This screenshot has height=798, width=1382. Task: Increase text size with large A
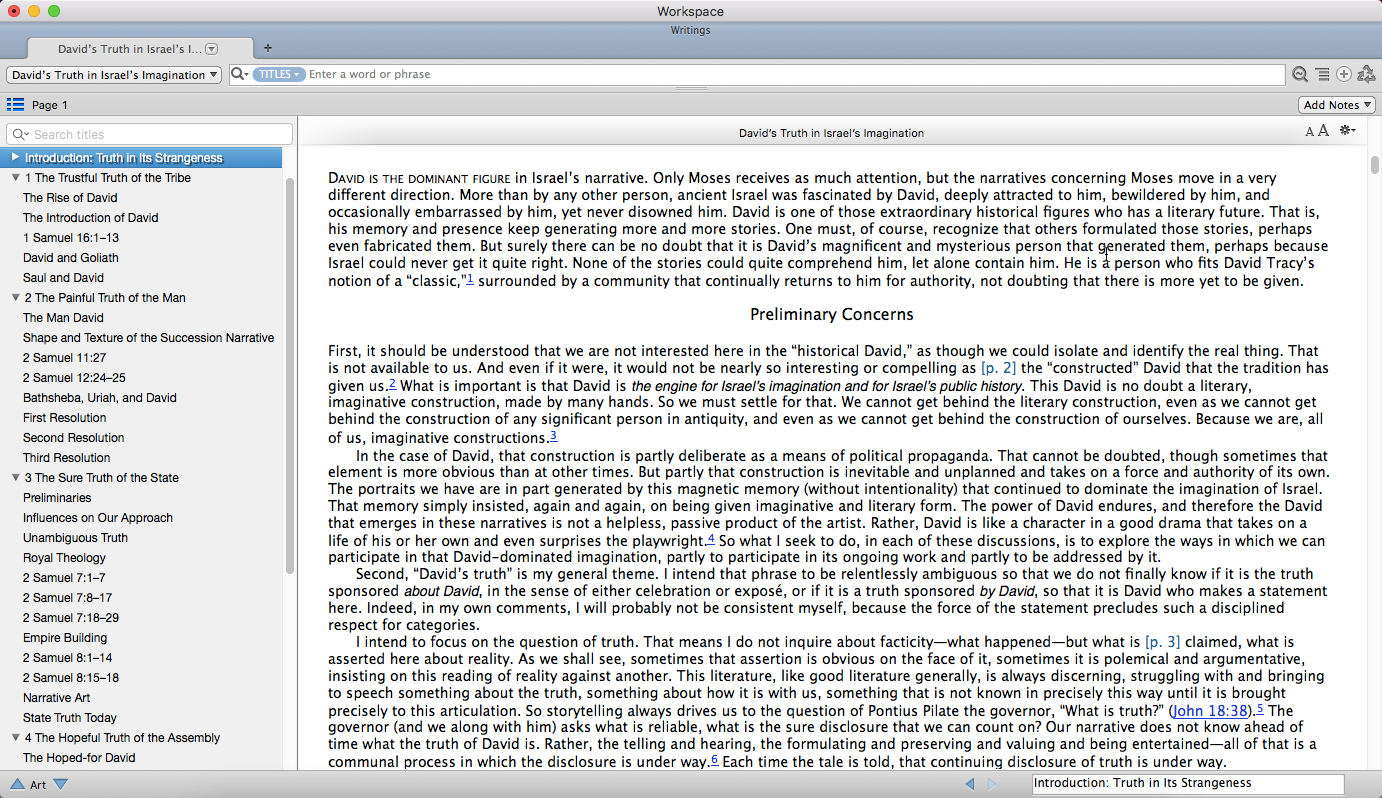click(x=1324, y=131)
